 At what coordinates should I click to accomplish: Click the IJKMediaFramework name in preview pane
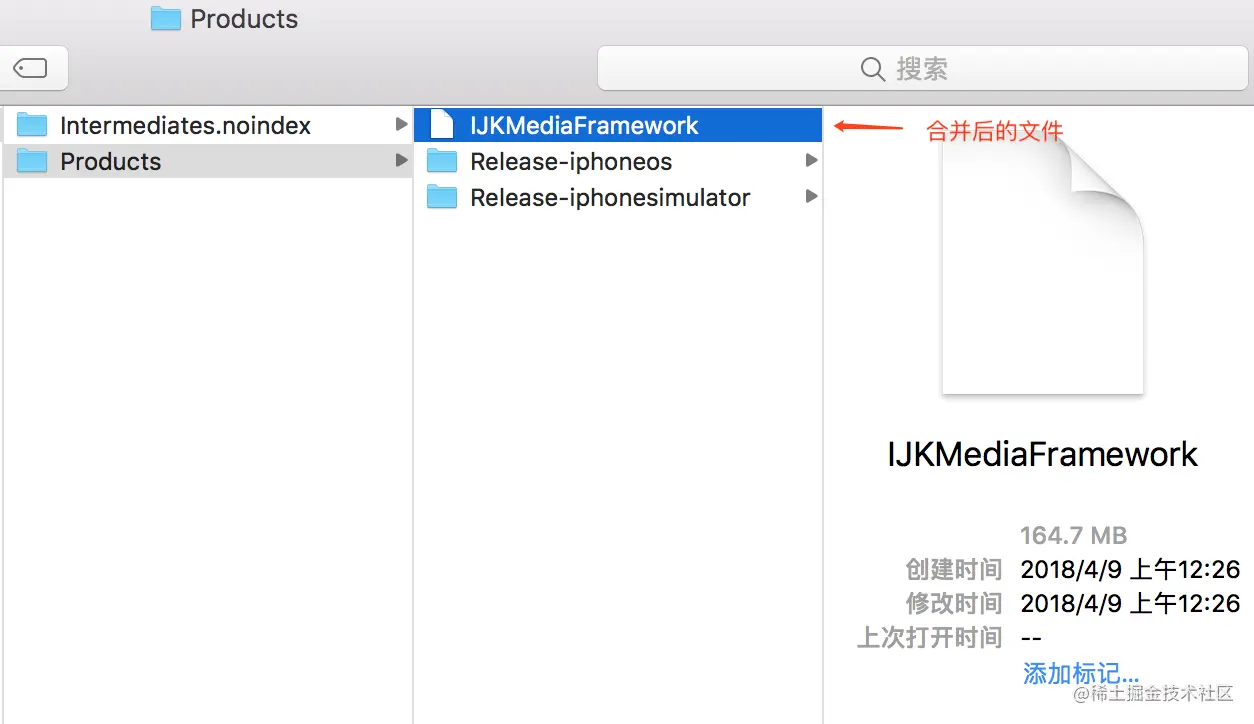point(1042,455)
